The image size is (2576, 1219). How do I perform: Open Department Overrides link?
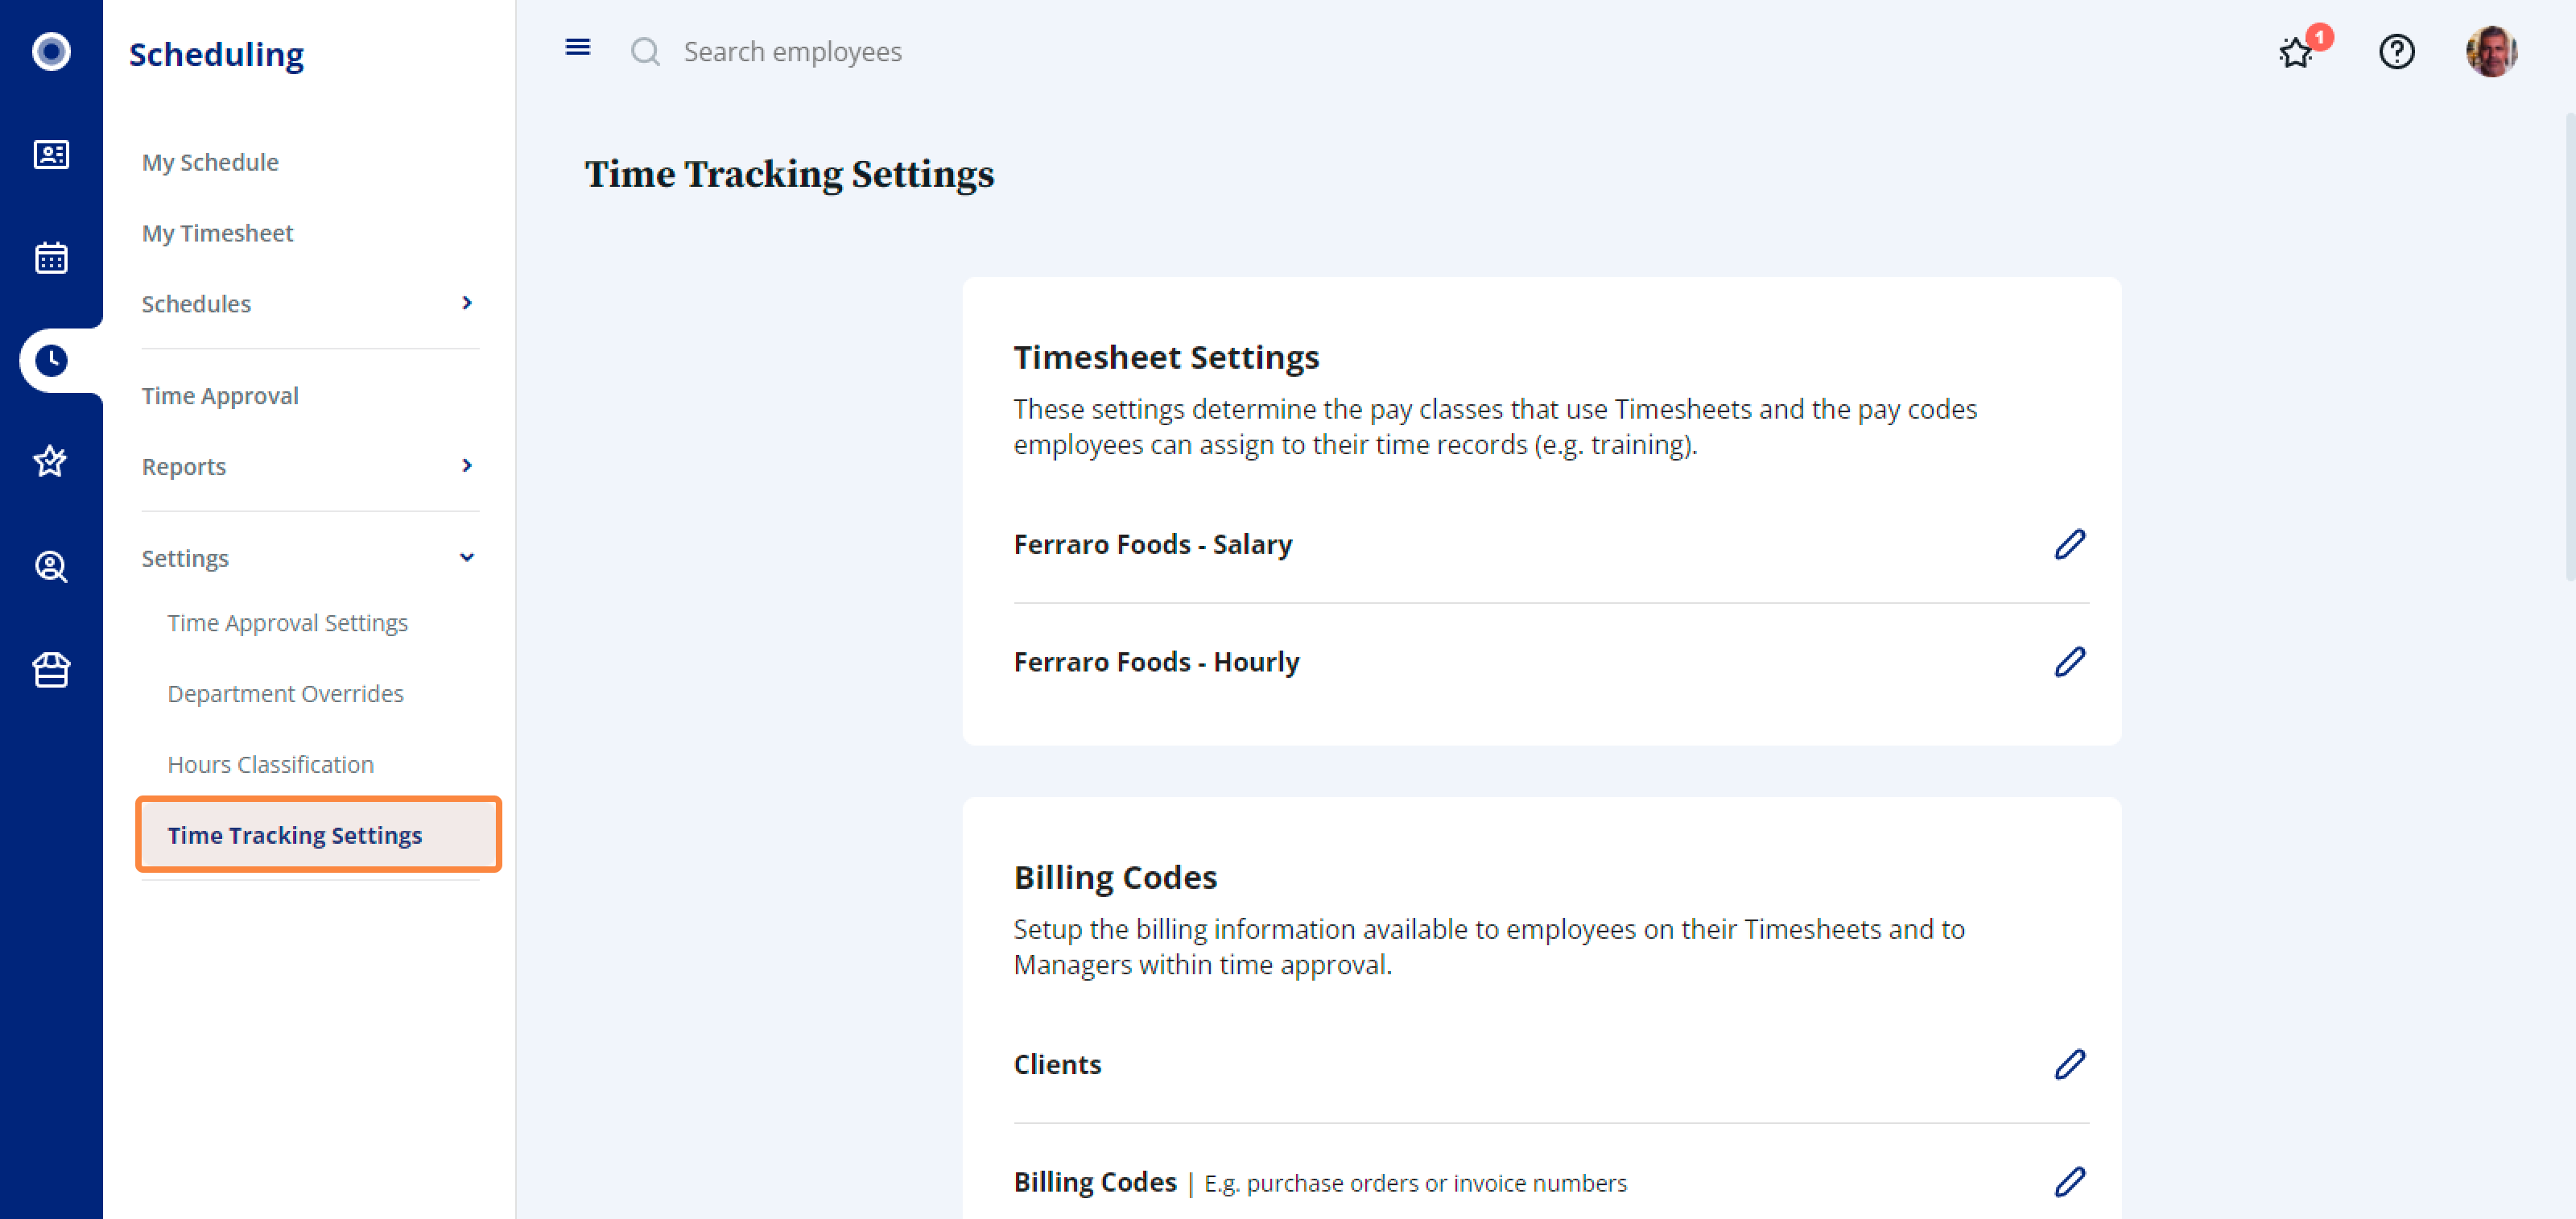pyautogui.click(x=285, y=694)
